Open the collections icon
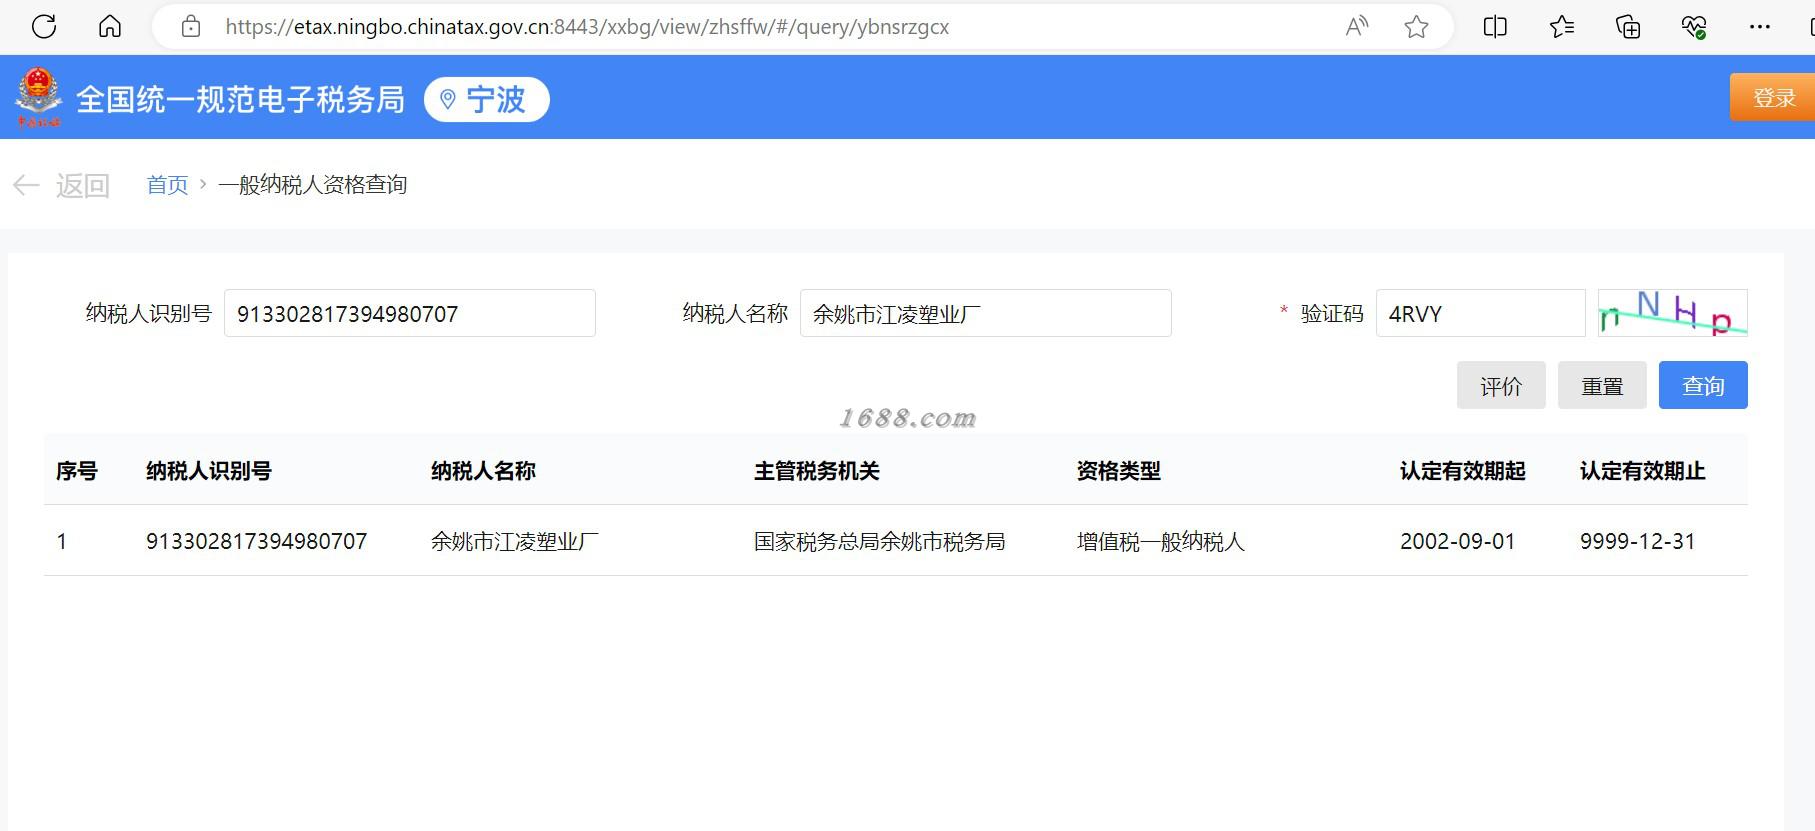Viewport: 1815px width, 831px height. [1628, 27]
